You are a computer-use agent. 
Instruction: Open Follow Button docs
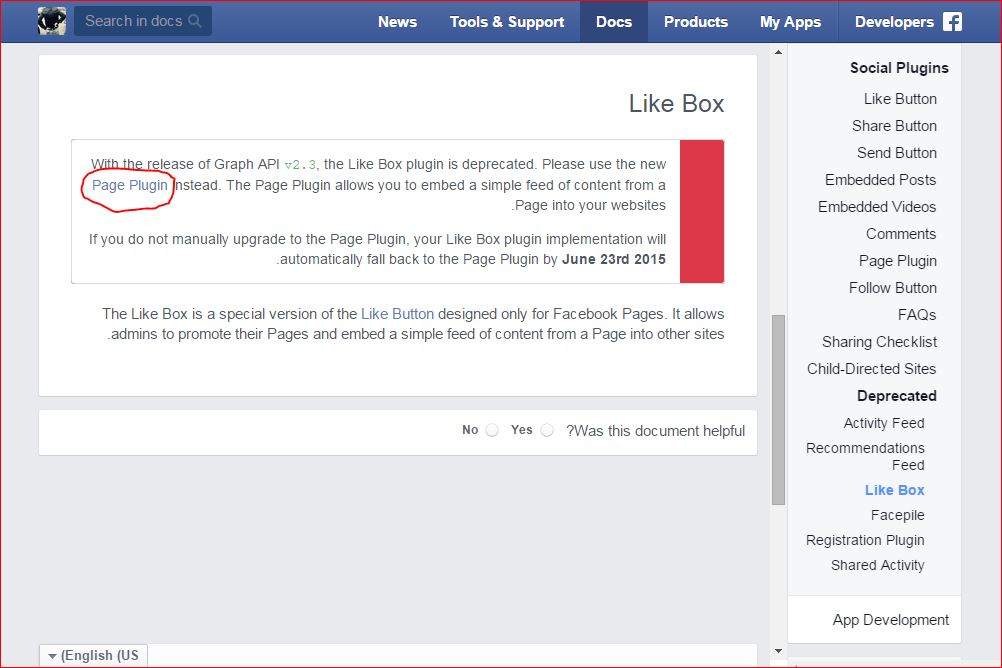893,288
